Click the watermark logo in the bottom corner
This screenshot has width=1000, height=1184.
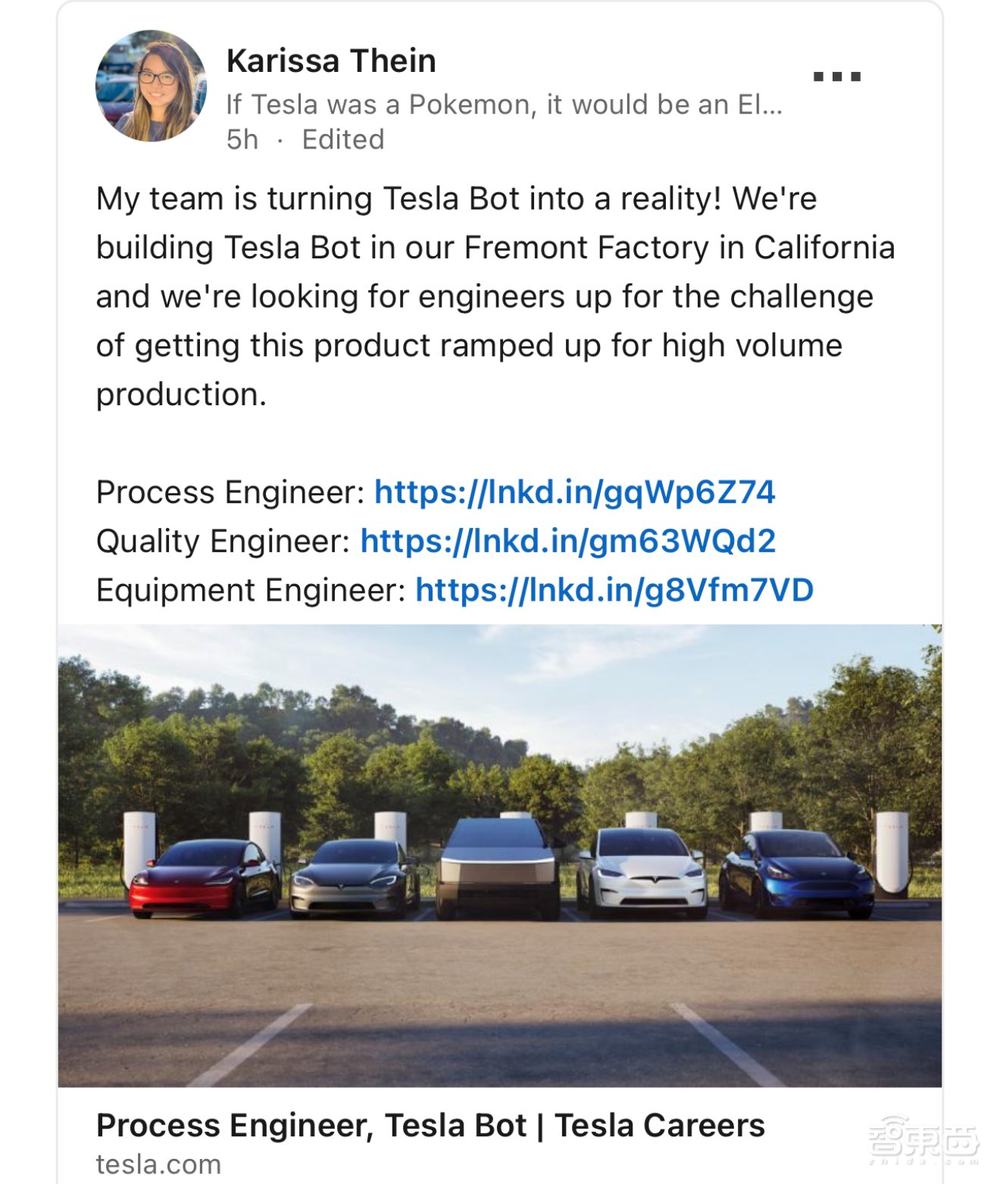(922, 1141)
